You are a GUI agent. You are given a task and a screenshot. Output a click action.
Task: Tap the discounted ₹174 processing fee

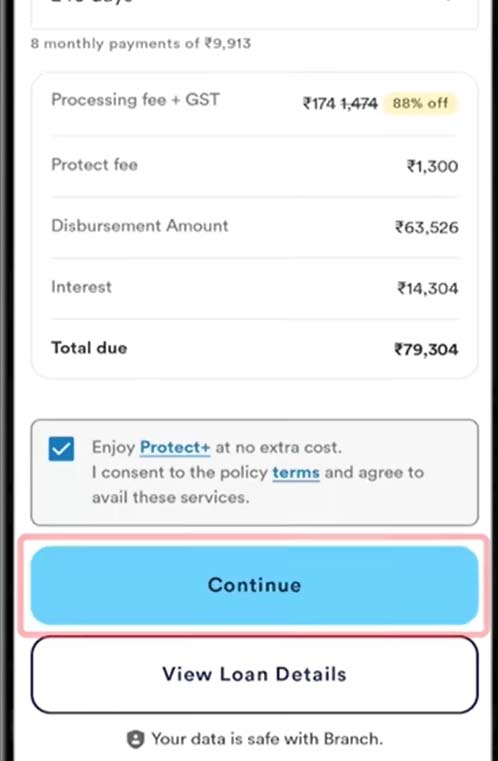click(319, 103)
